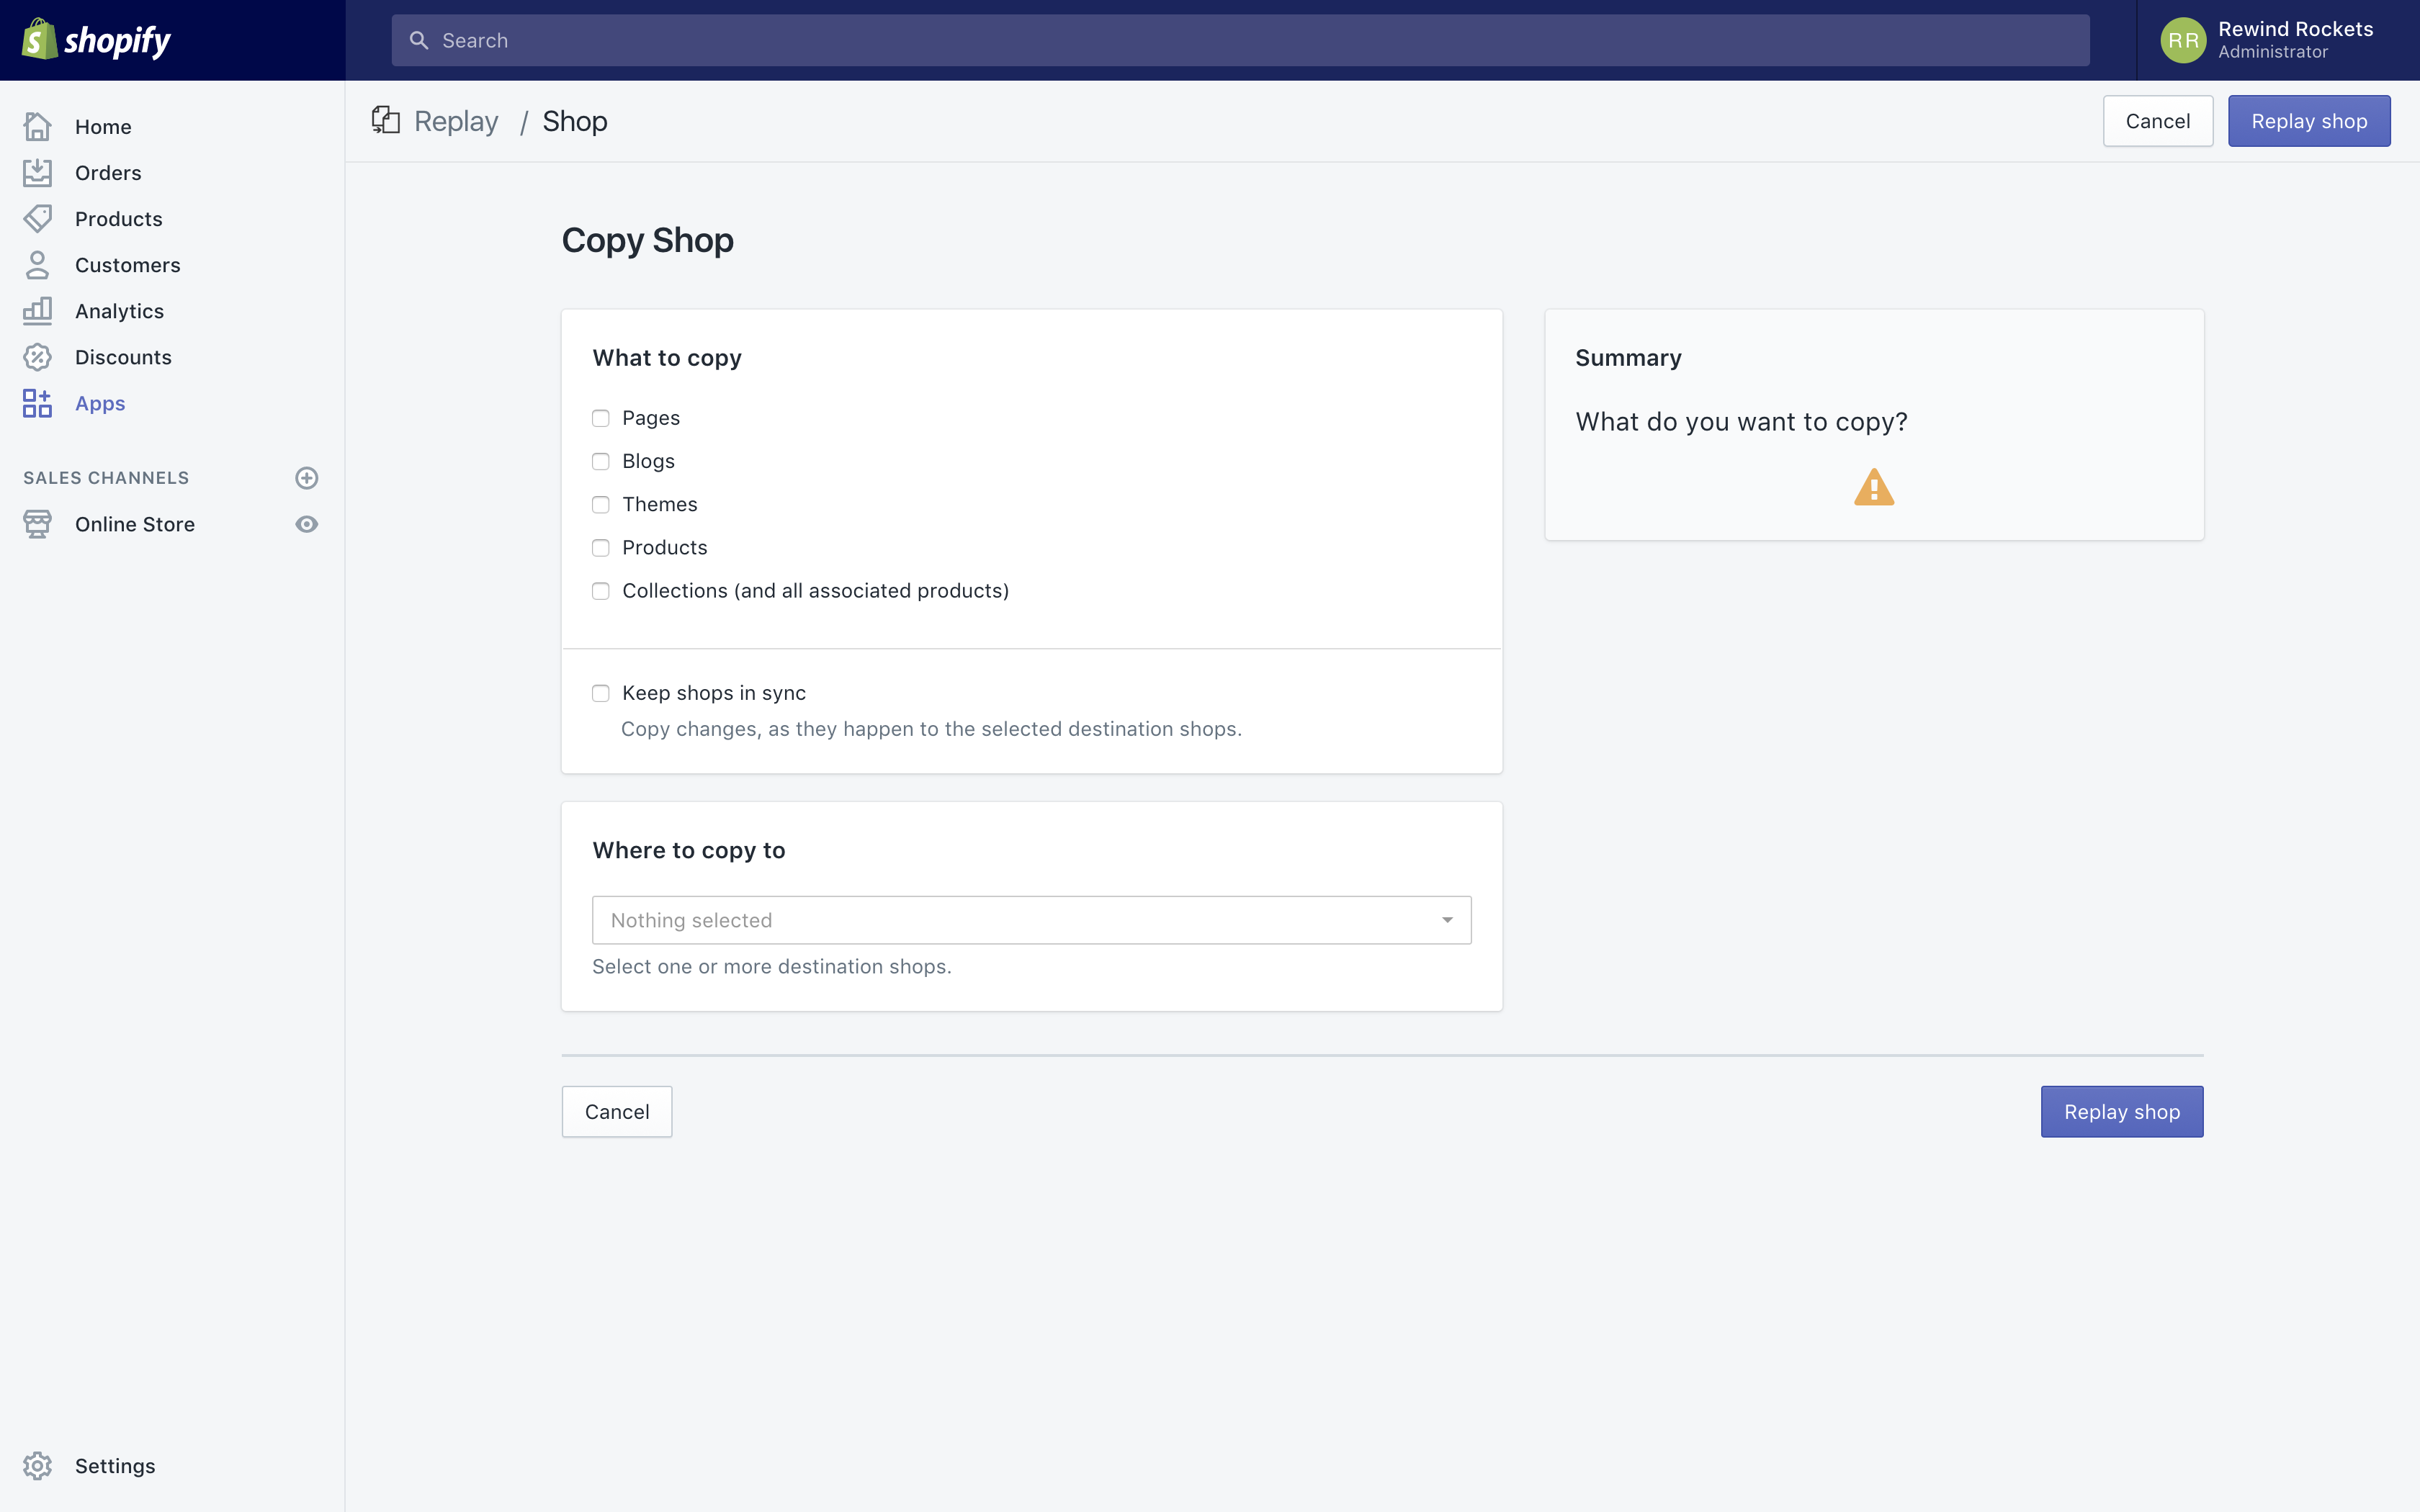Open the destination shops dropdown
Image resolution: width=2420 pixels, height=1512 pixels.
coord(1031,919)
